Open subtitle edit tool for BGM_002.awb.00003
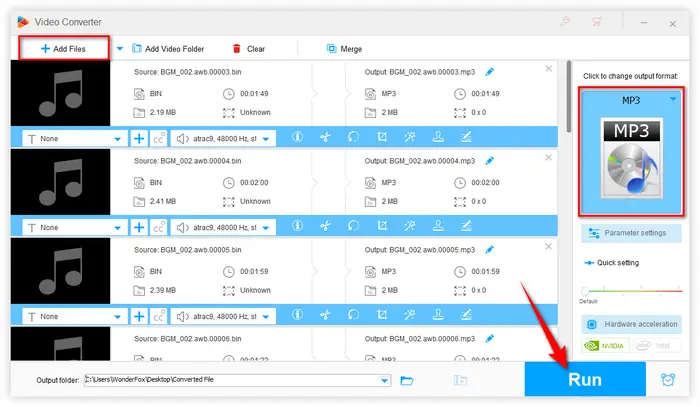The image size is (700, 407). pyautogui.click(x=466, y=137)
